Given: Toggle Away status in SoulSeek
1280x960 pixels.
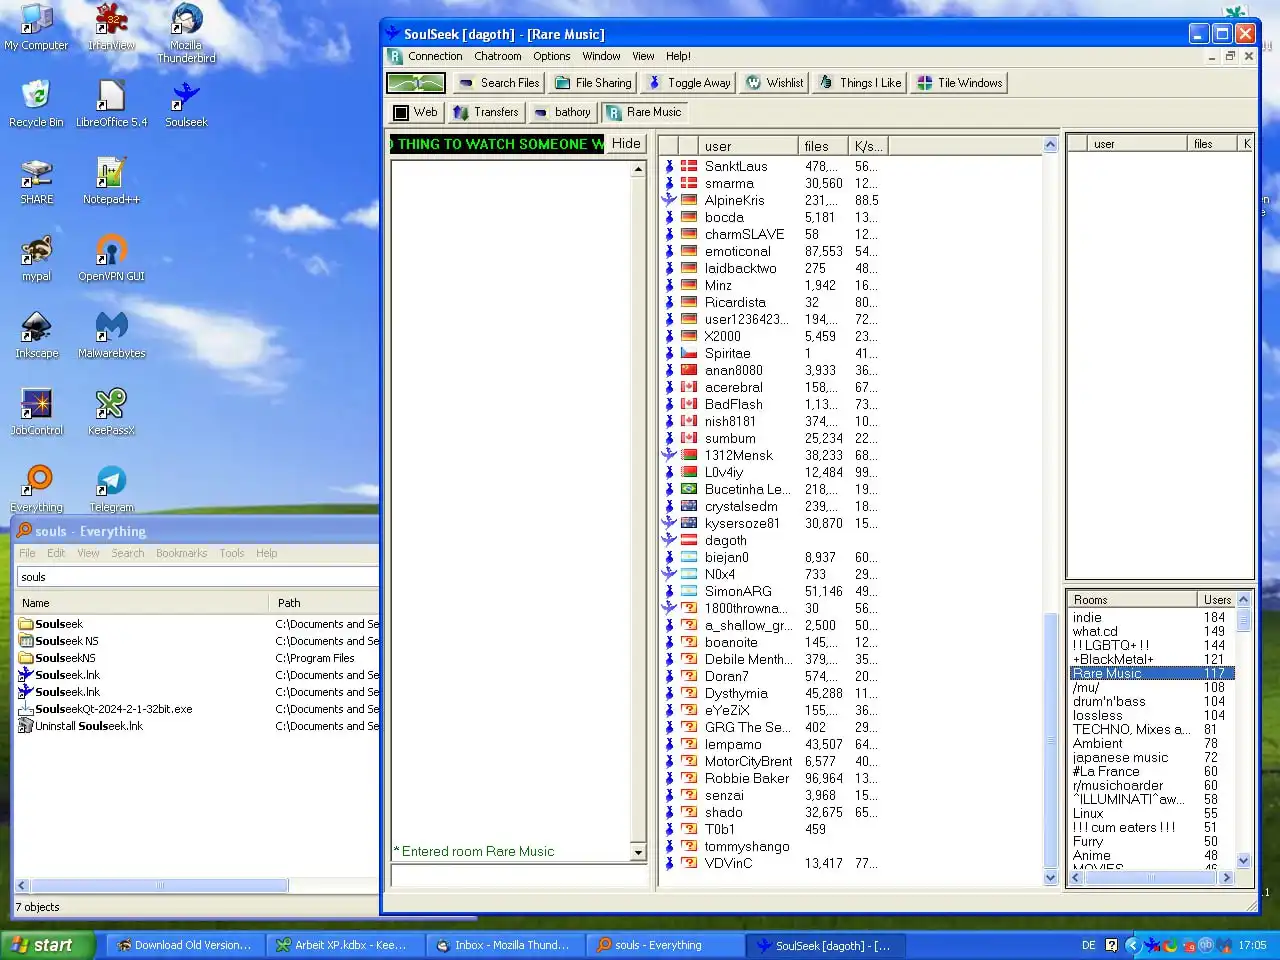Looking at the screenshot, I should (689, 83).
